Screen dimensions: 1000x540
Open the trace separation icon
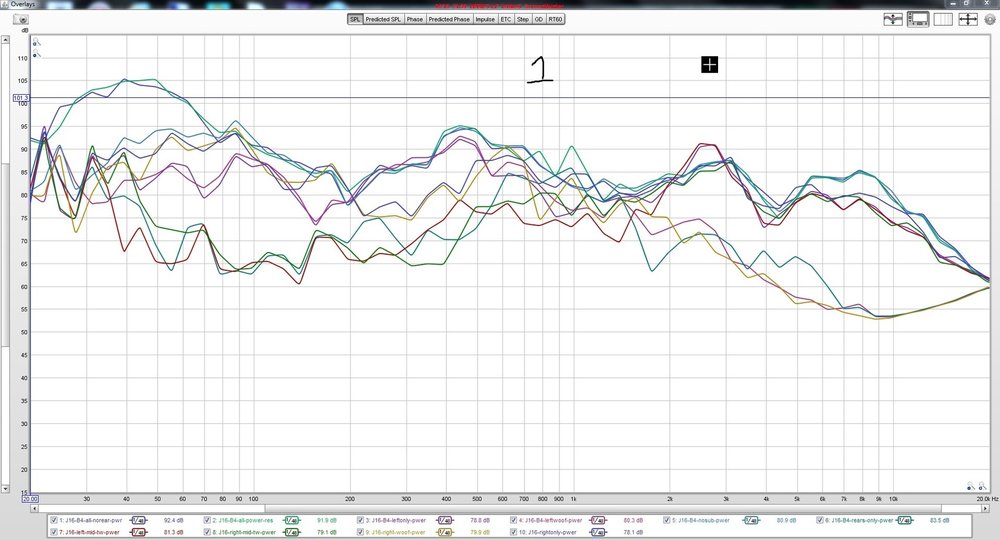tap(893, 19)
